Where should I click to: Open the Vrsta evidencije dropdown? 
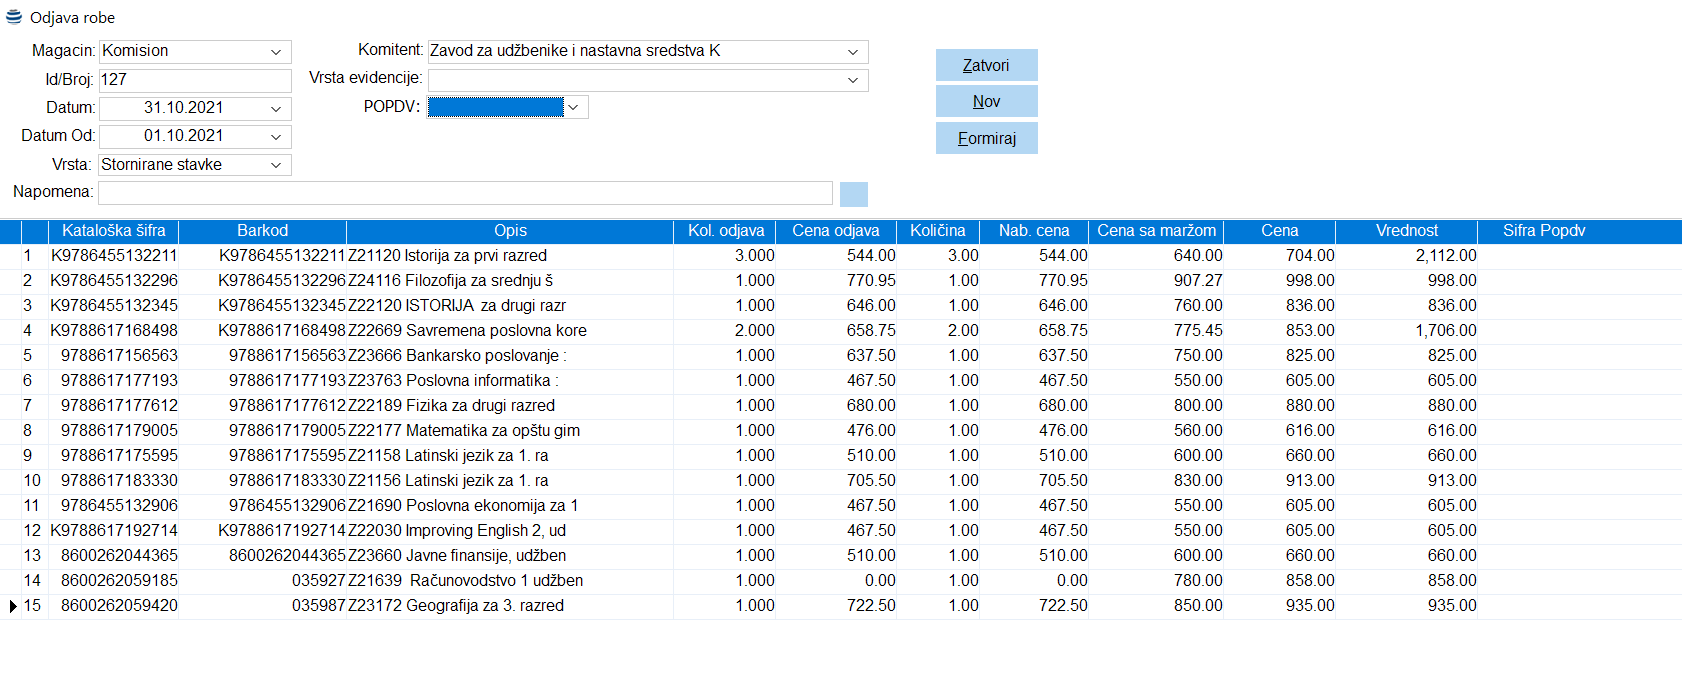tap(853, 80)
